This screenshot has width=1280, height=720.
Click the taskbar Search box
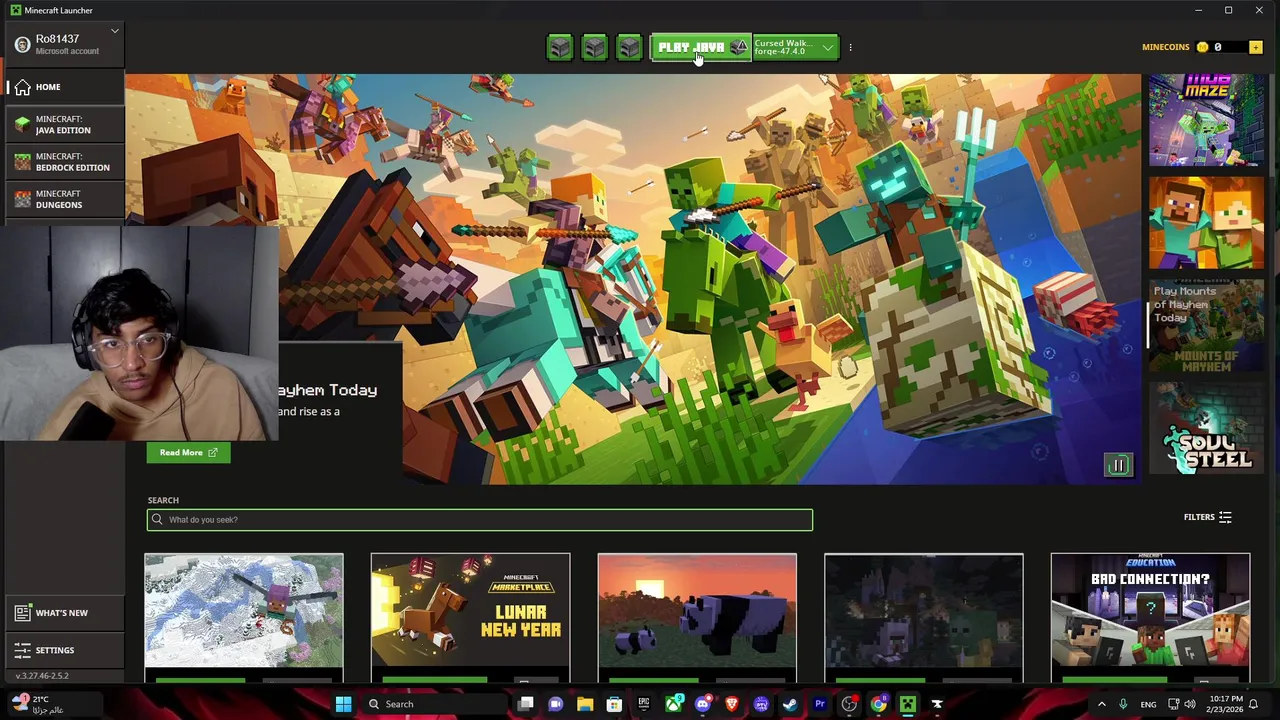434,704
